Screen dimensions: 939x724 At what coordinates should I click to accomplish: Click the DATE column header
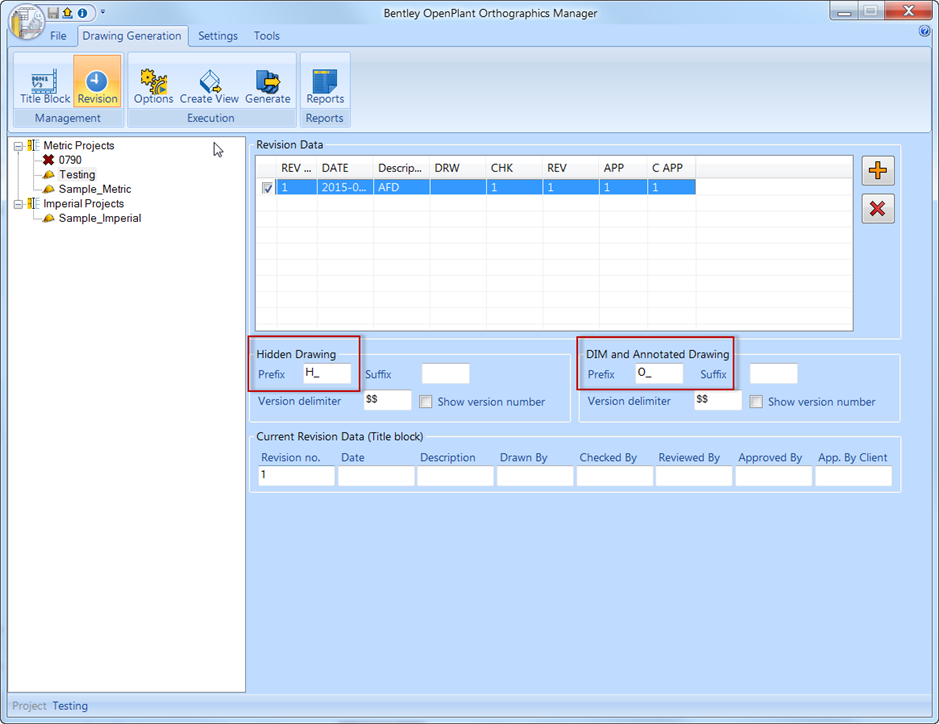tap(345, 168)
